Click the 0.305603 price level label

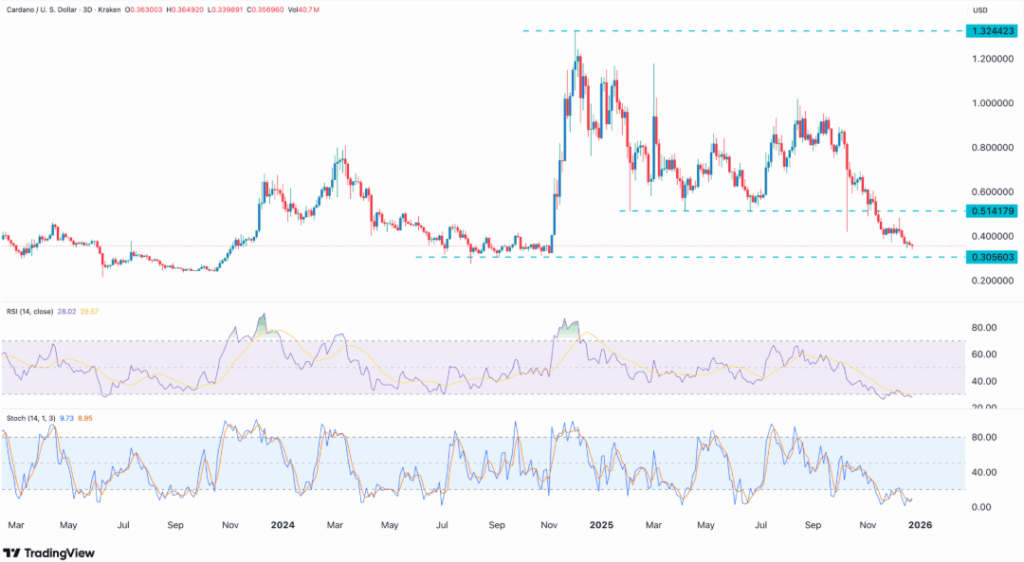click(992, 257)
